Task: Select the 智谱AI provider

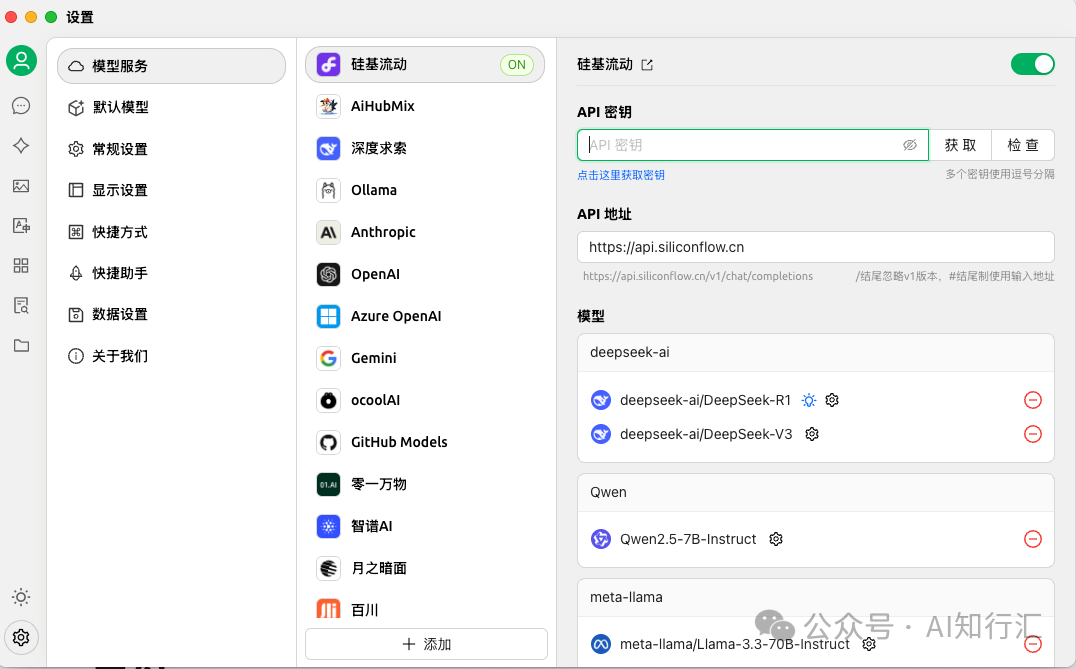Action: tap(425, 526)
